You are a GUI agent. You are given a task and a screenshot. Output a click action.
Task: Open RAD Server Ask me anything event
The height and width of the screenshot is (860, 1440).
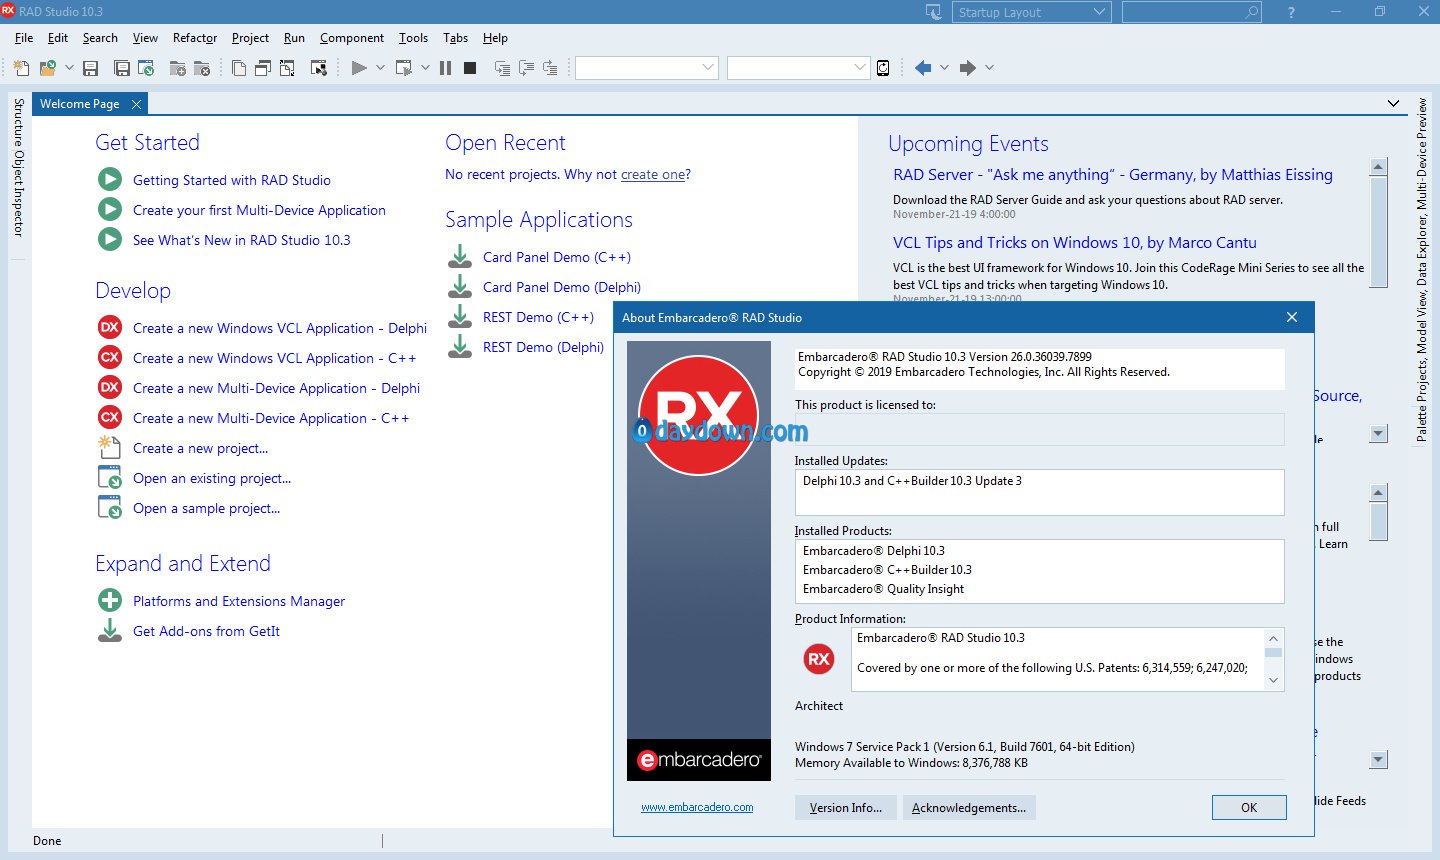1113,175
